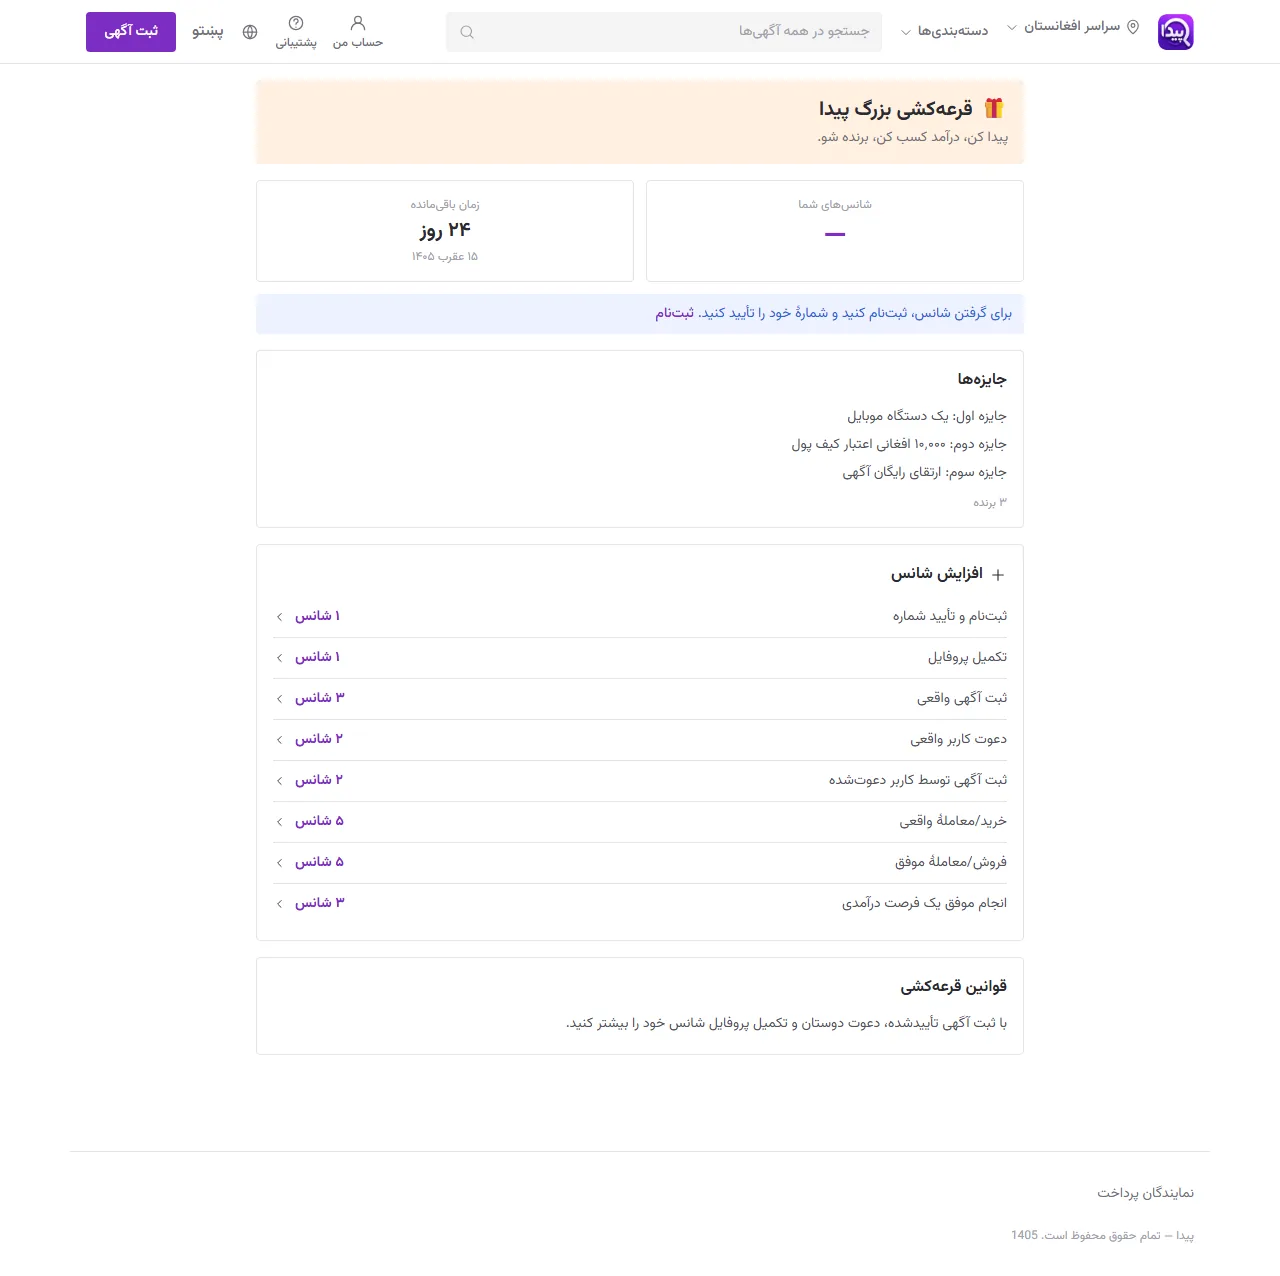Open the دسته‌بندی‌ها categories dropdown
1280x1276 pixels.
click(944, 31)
